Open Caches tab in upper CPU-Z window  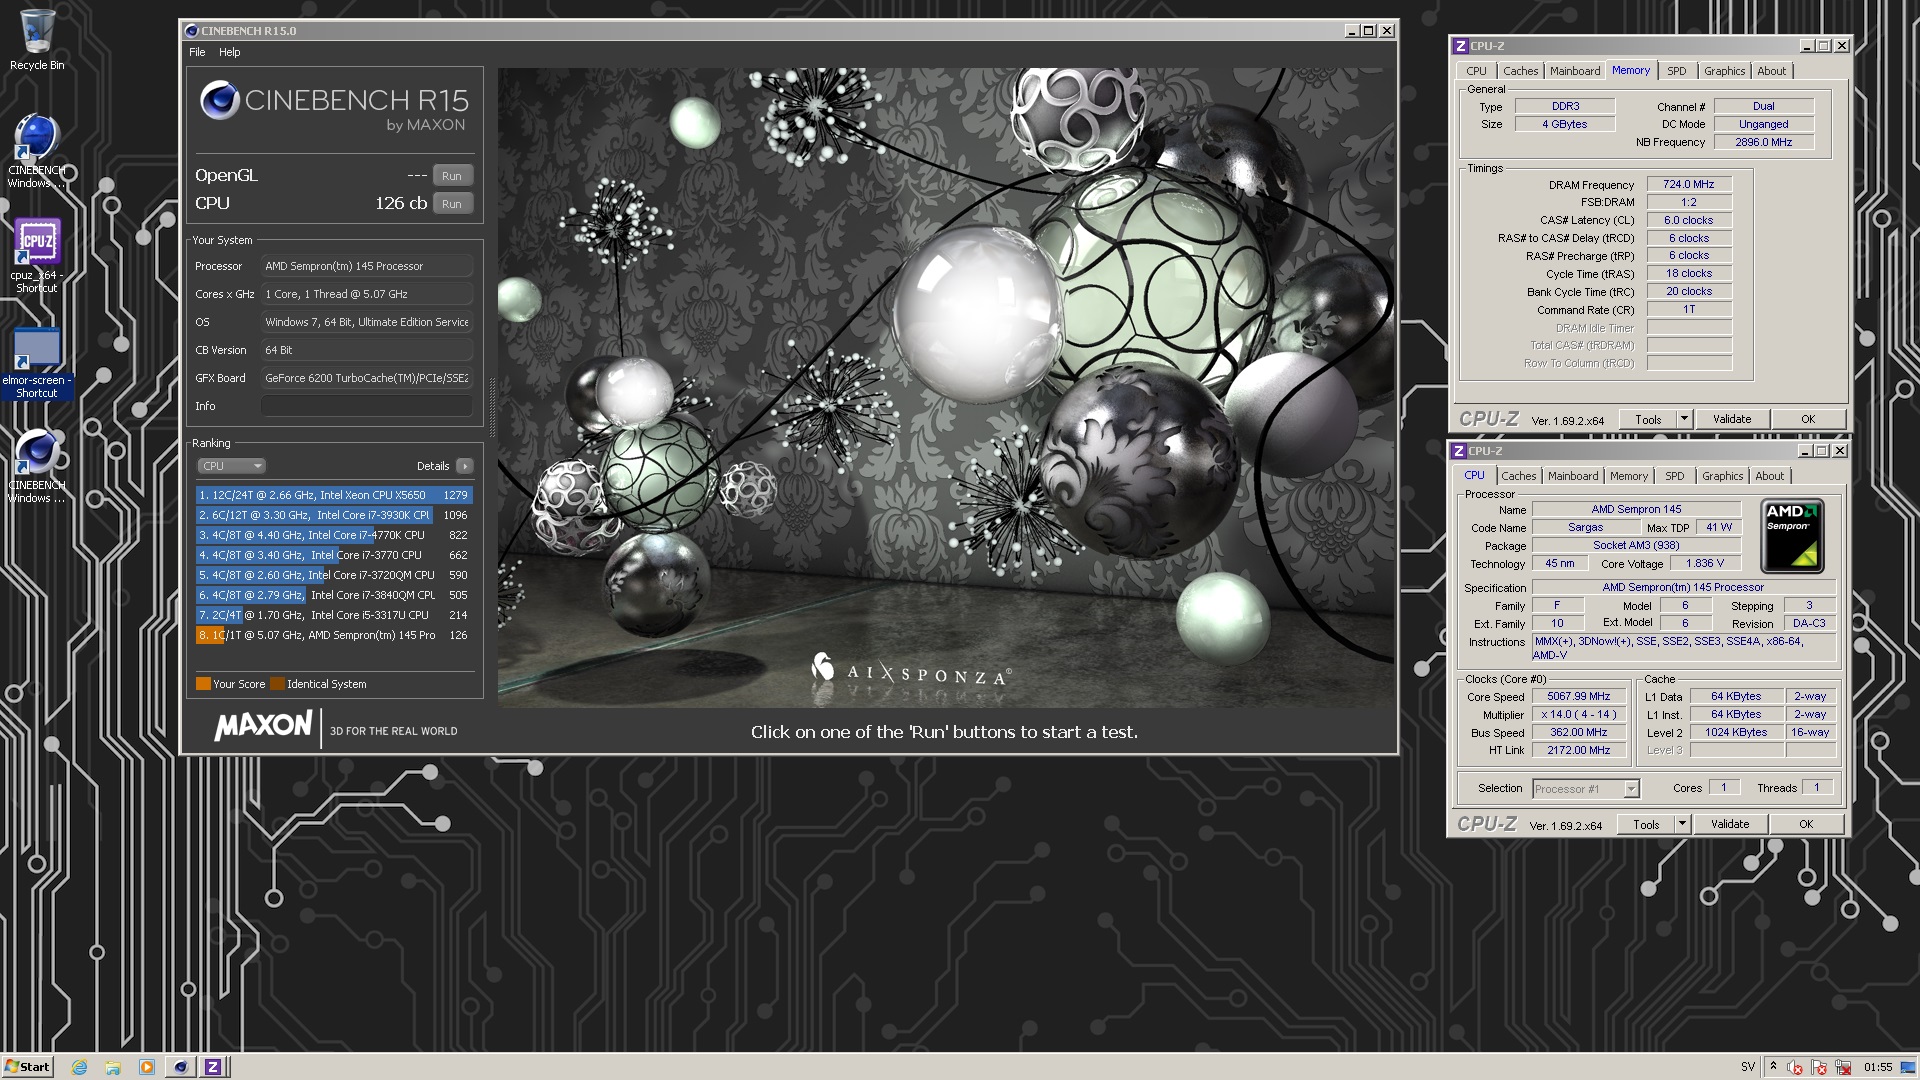[1520, 71]
